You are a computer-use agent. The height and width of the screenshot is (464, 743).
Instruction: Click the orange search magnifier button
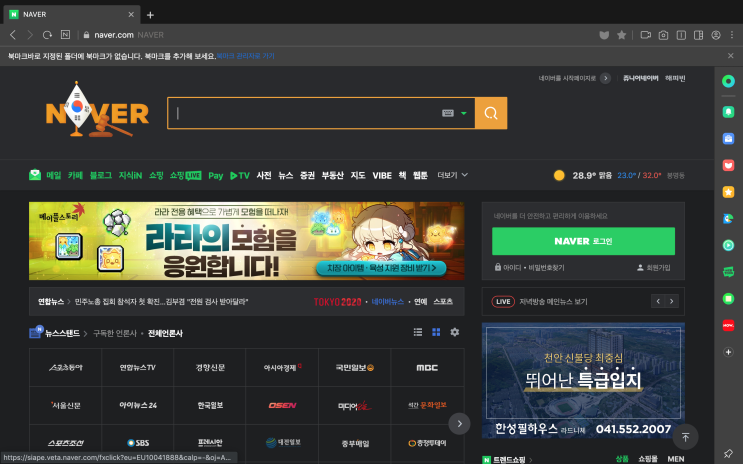coord(491,113)
